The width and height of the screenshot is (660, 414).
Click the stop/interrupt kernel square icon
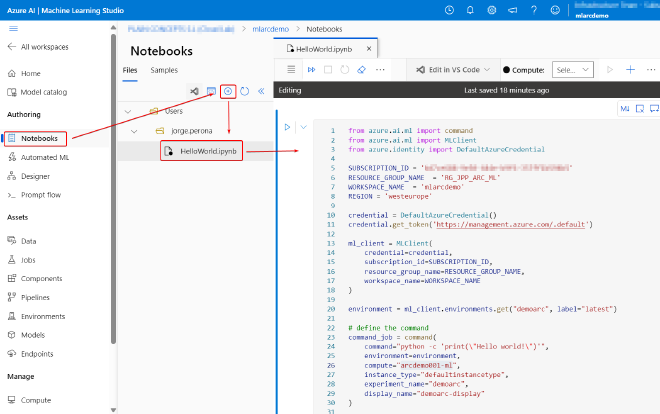[328, 69]
